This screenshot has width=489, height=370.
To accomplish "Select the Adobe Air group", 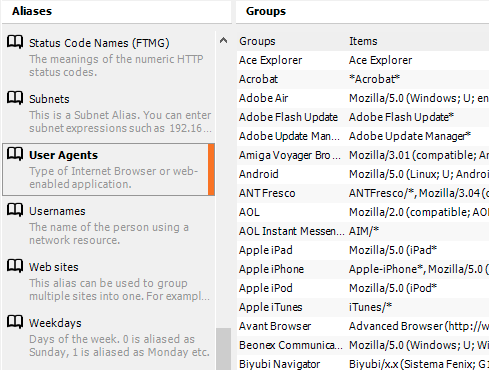I will click(263, 98).
